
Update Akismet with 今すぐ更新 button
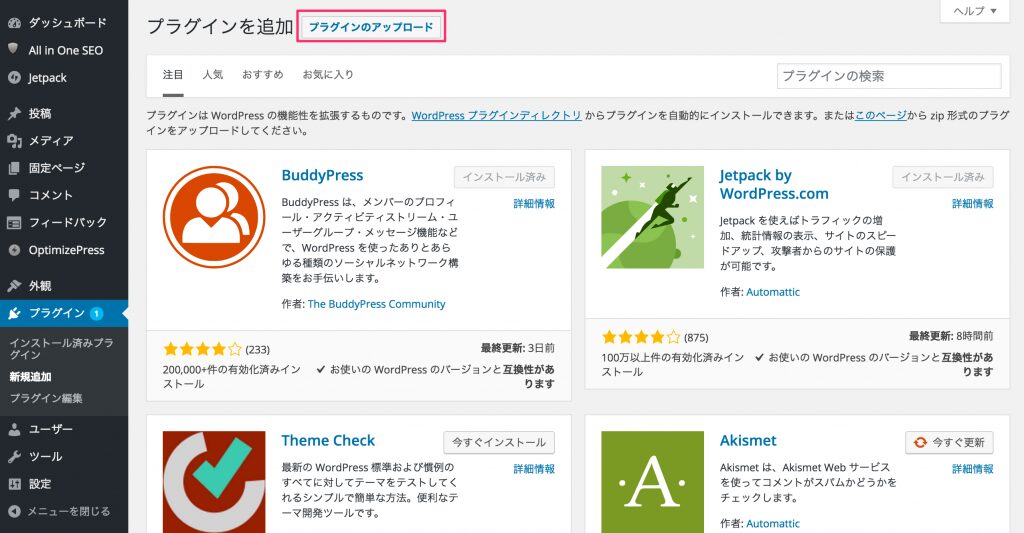tap(949, 442)
